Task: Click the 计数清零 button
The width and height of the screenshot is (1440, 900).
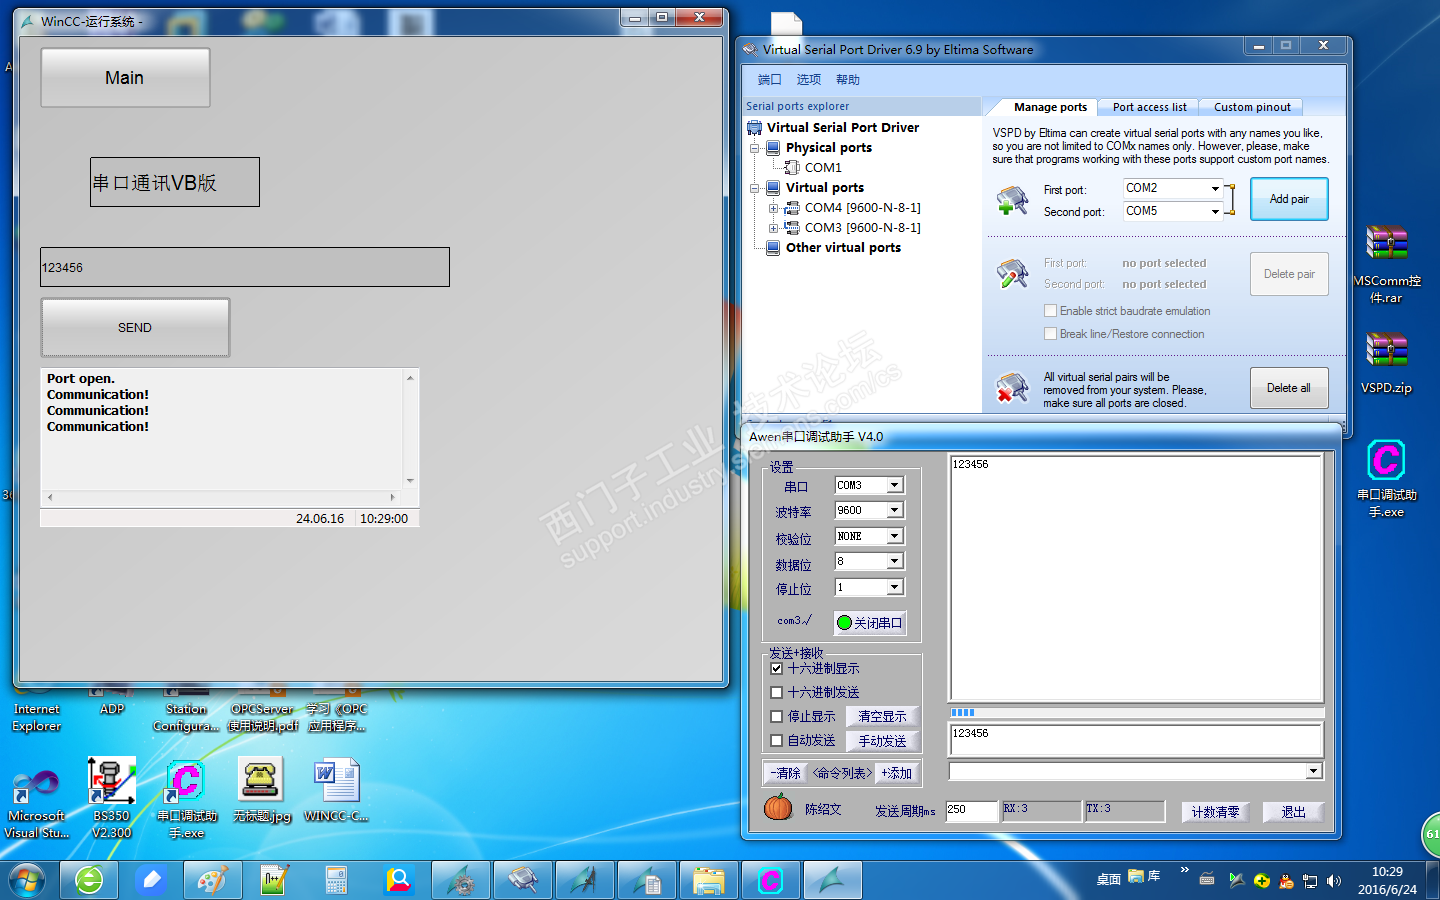Action: pos(1216,812)
